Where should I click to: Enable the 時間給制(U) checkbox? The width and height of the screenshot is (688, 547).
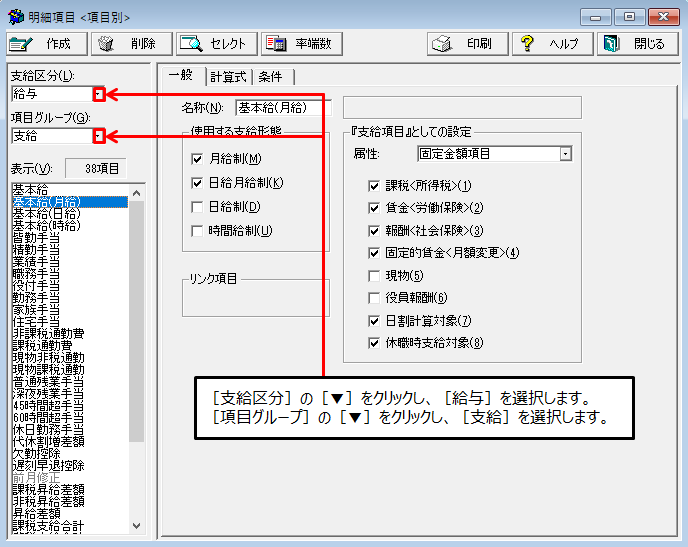point(197,231)
